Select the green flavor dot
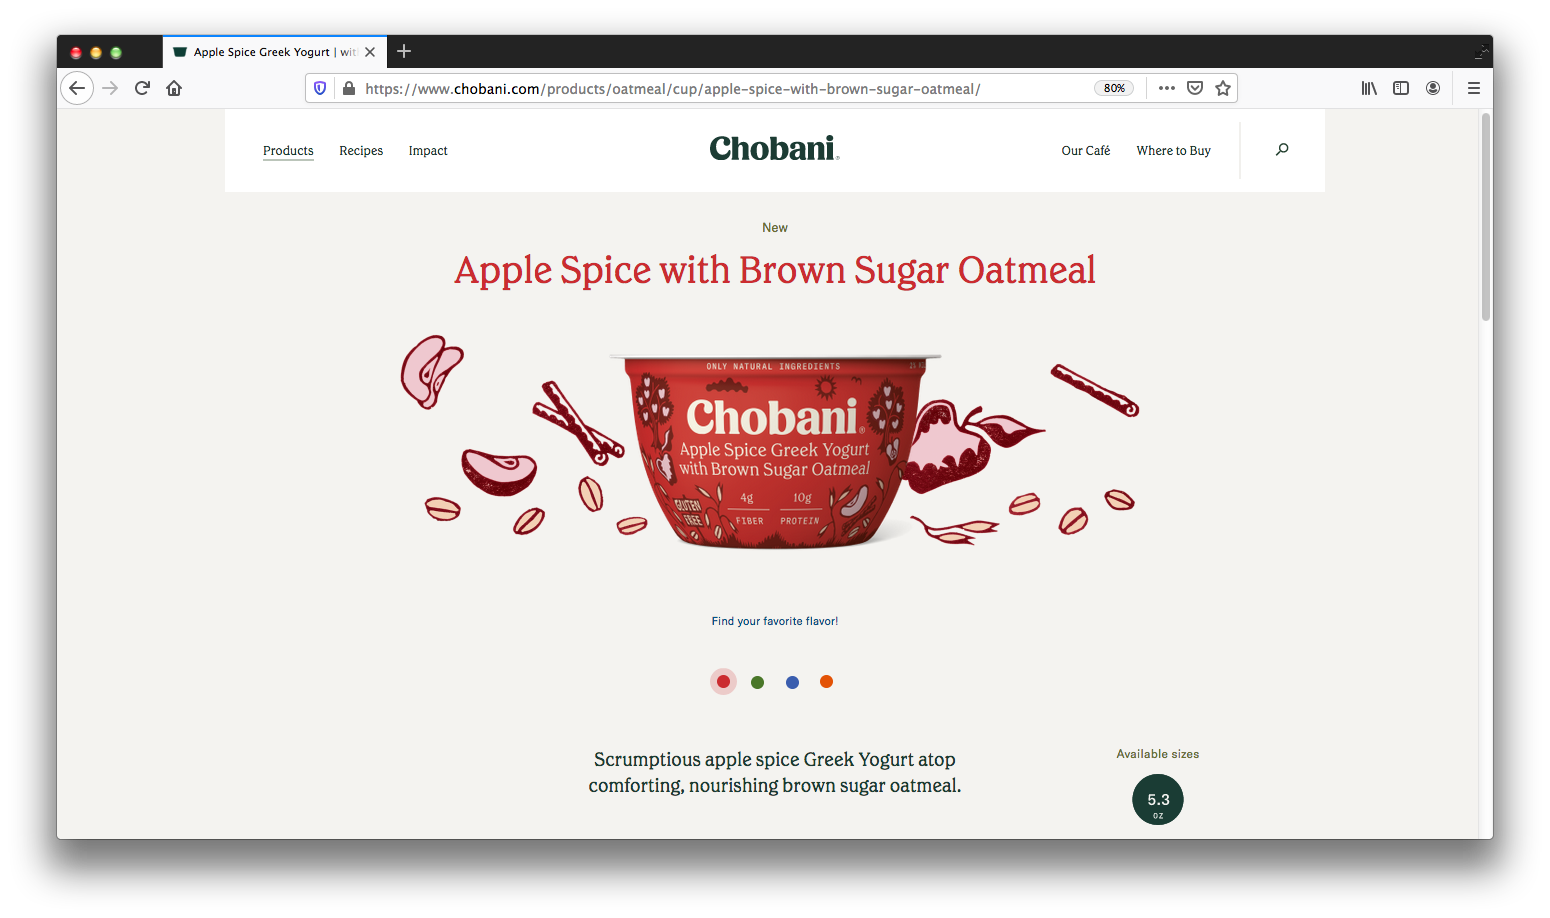 click(x=757, y=682)
